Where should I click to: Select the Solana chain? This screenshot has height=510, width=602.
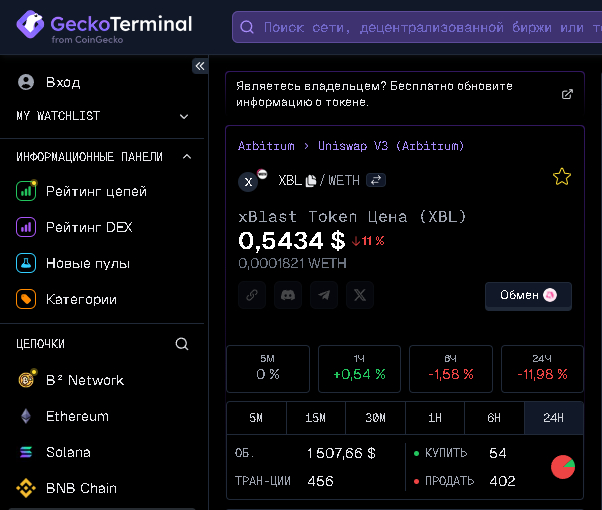tap(68, 452)
